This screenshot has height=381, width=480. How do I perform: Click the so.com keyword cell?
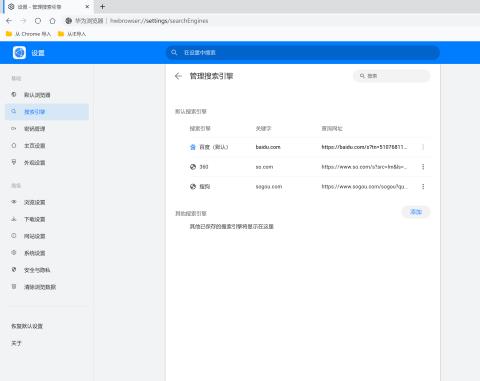click(264, 167)
